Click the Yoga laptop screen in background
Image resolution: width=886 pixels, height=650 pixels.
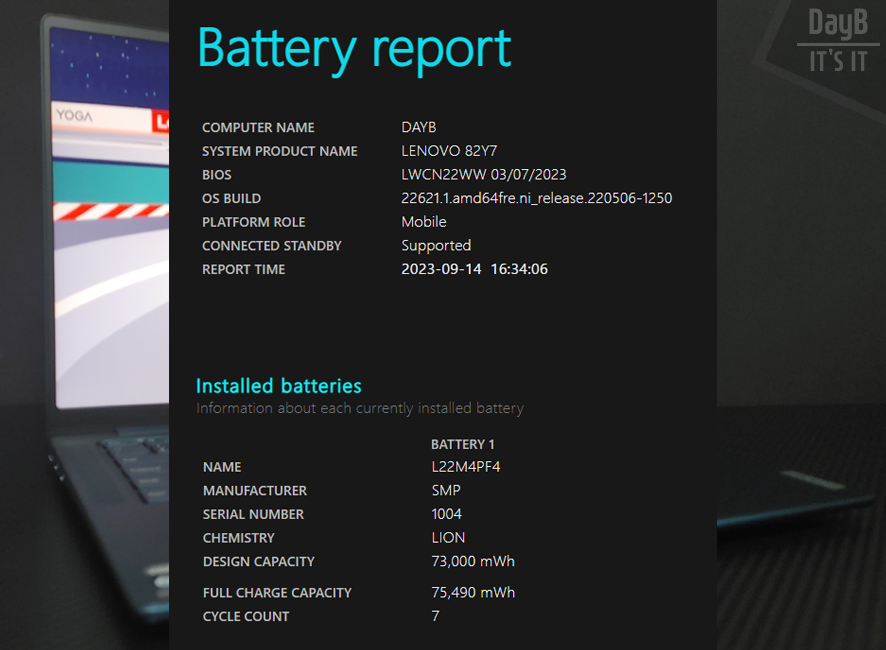pos(110,250)
